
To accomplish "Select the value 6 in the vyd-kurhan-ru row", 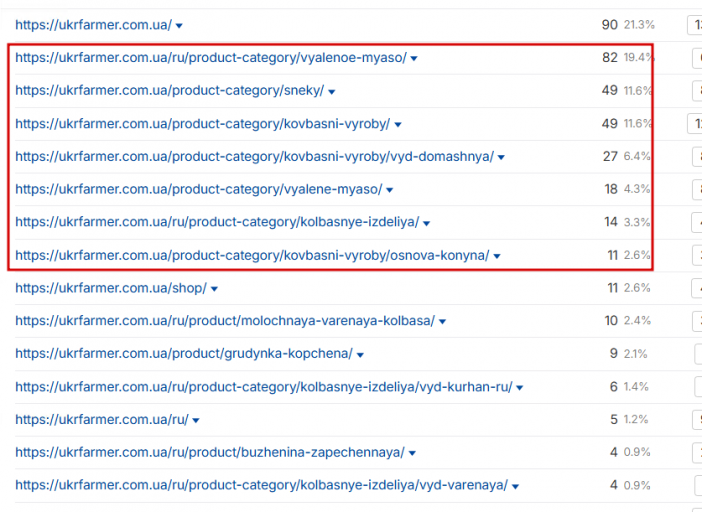I will click(x=614, y=387).
